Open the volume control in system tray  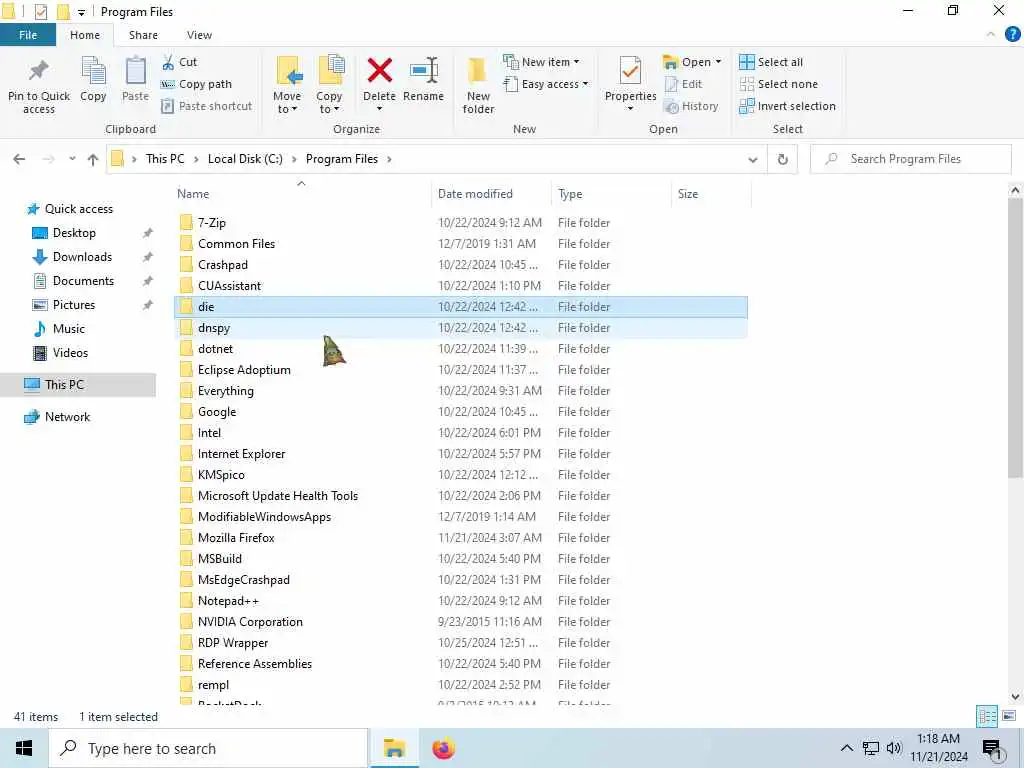click(893, 748)
